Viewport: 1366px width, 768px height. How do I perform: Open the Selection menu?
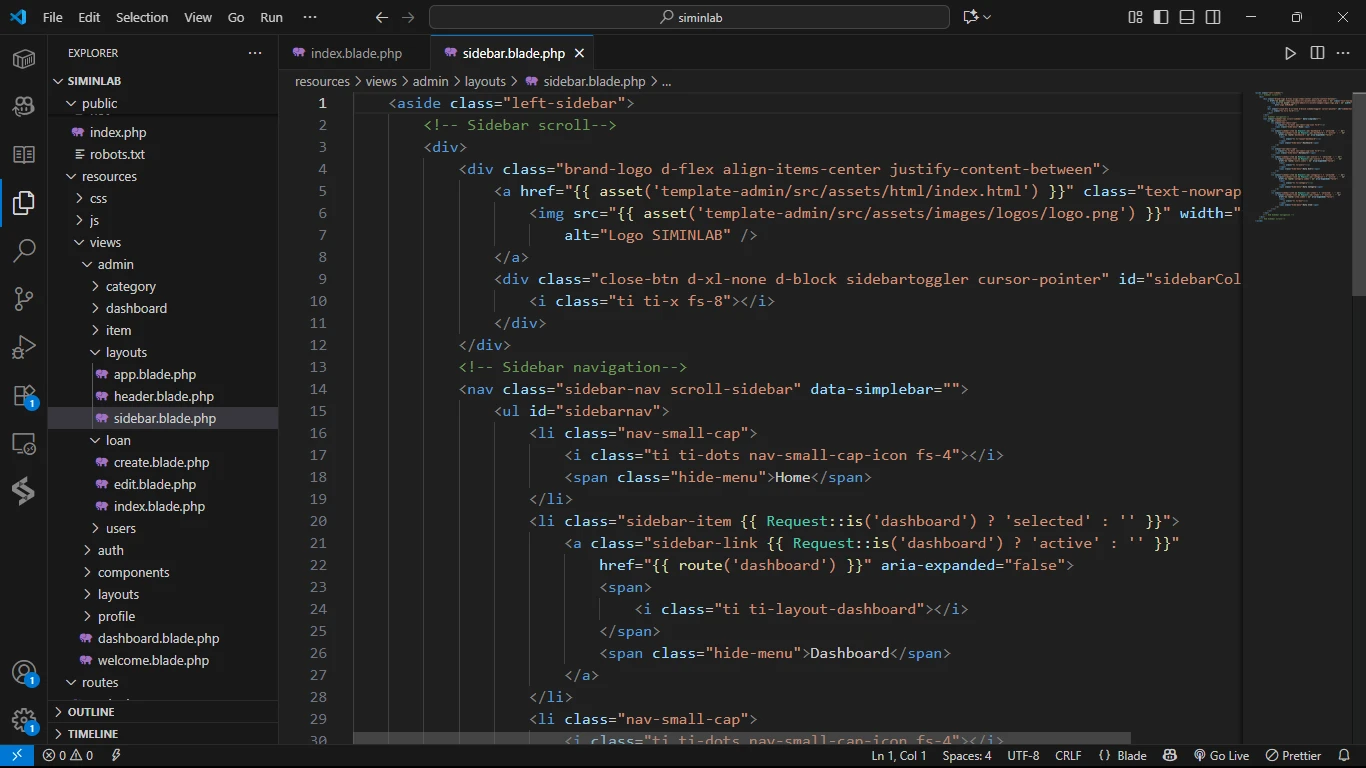click(142, 17)
